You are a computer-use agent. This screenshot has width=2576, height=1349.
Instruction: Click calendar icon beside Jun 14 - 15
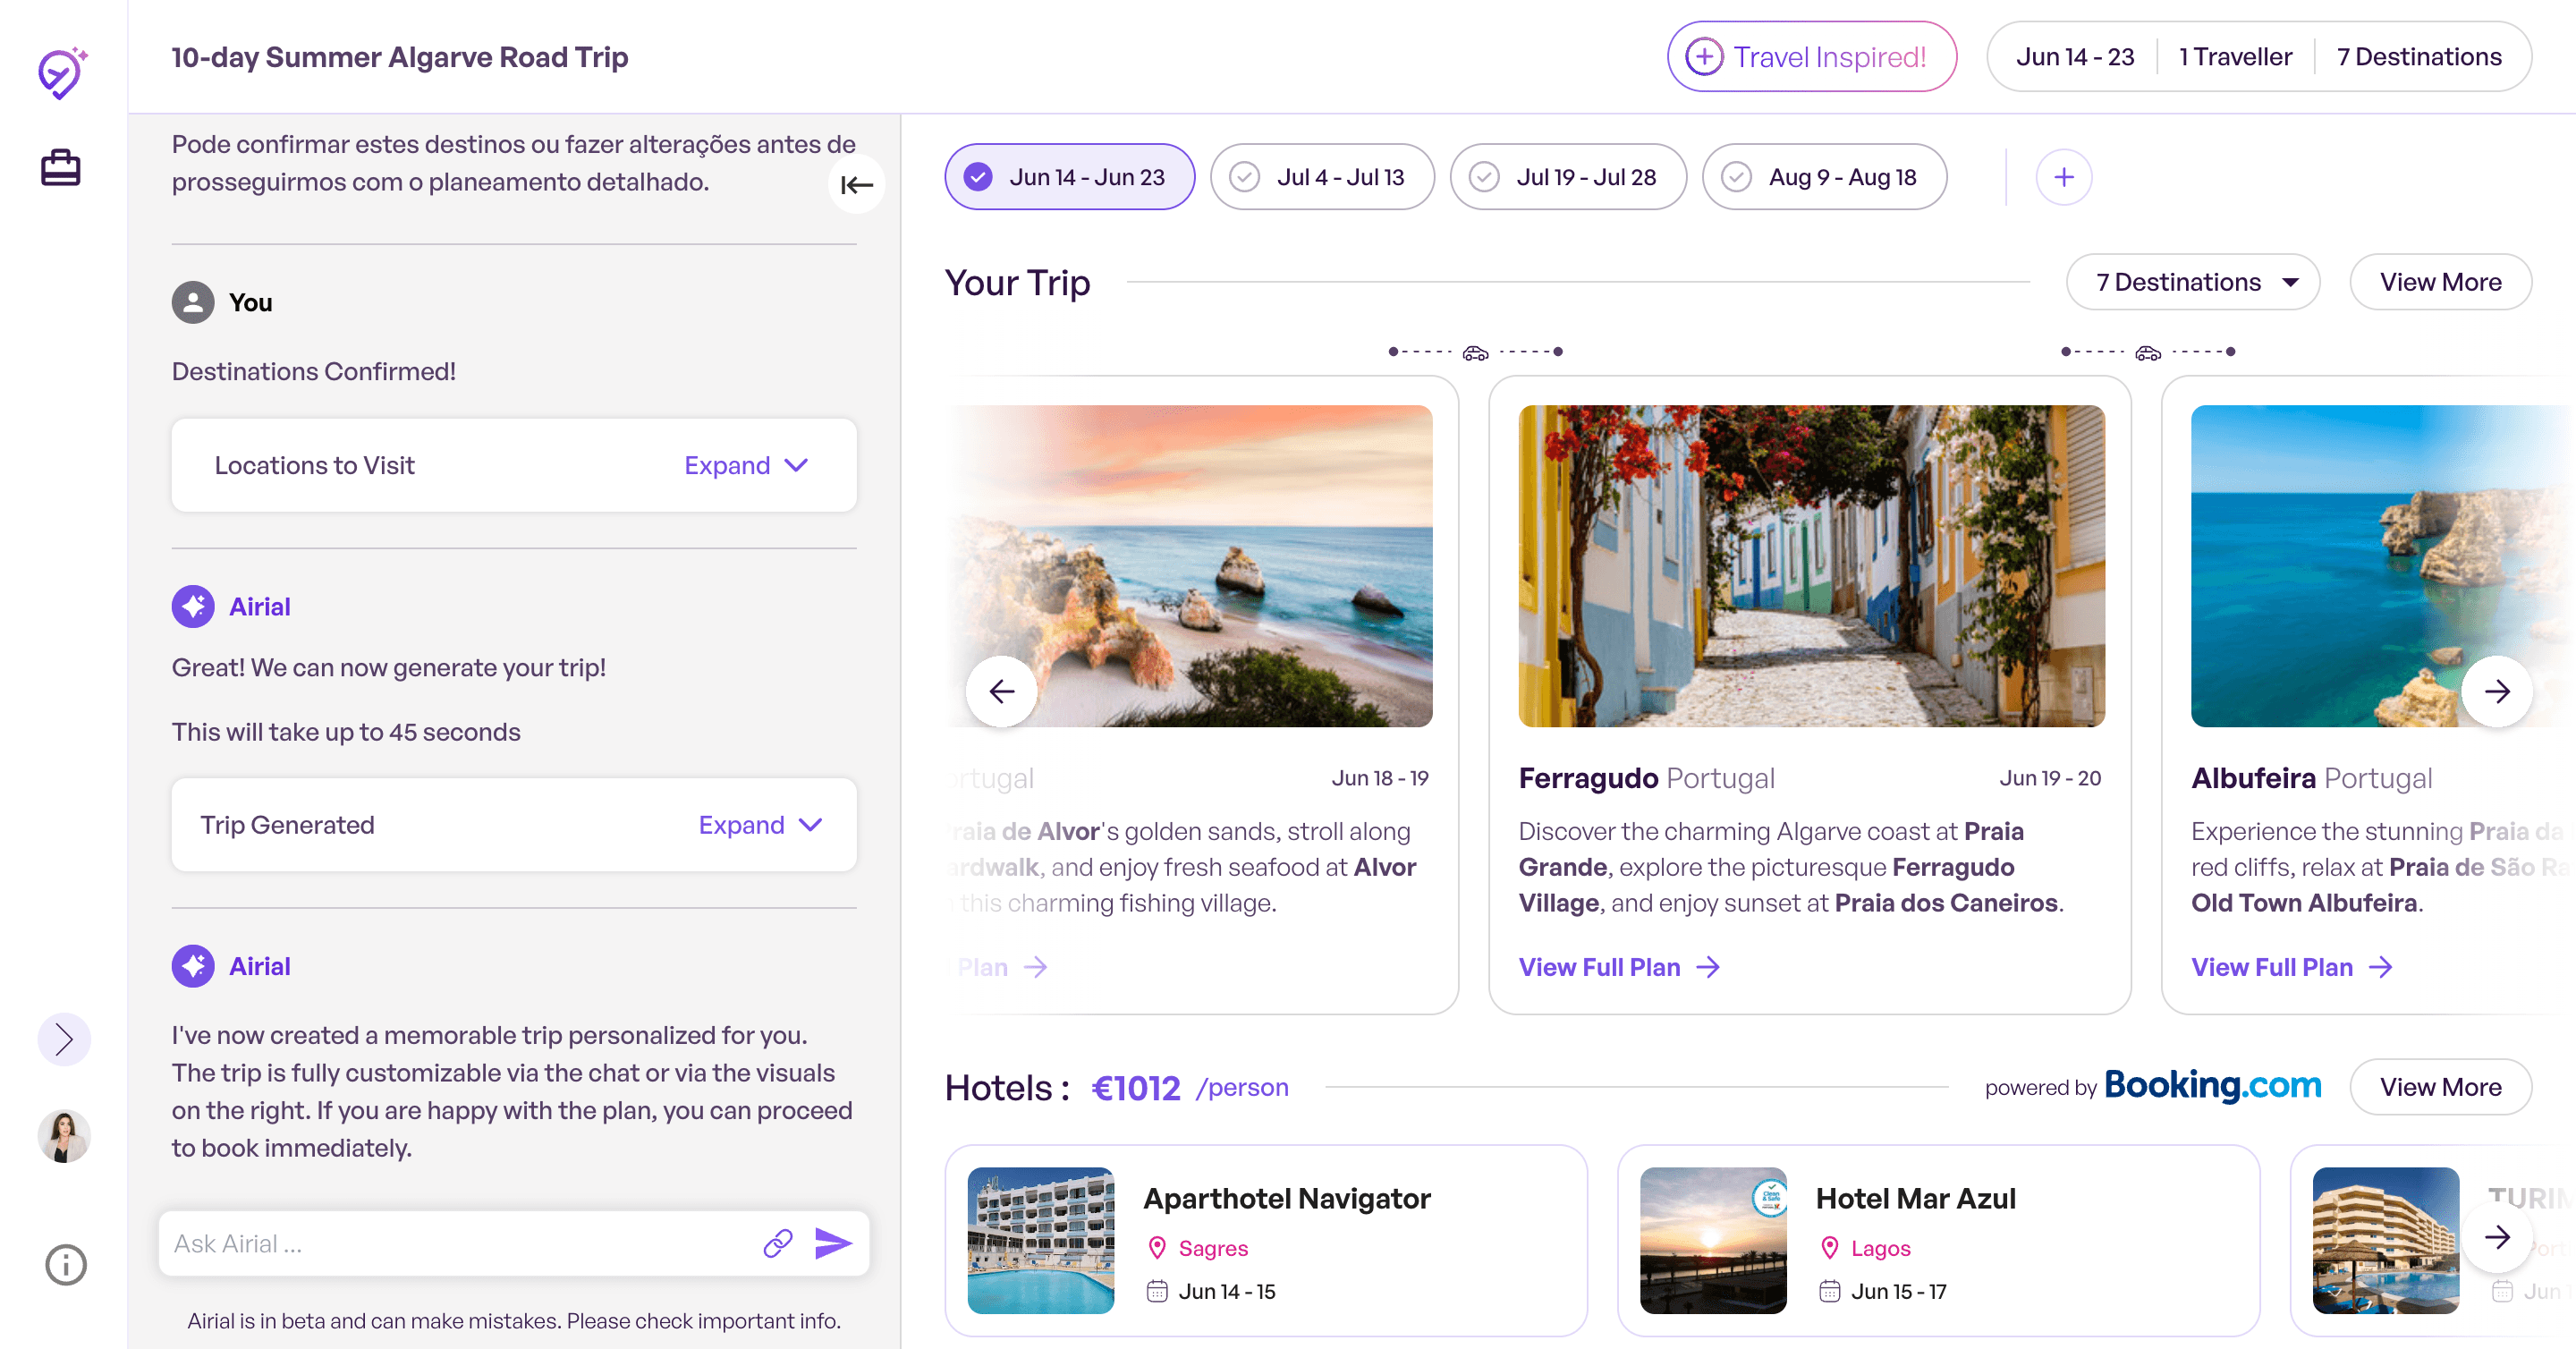[1157, 1291]
